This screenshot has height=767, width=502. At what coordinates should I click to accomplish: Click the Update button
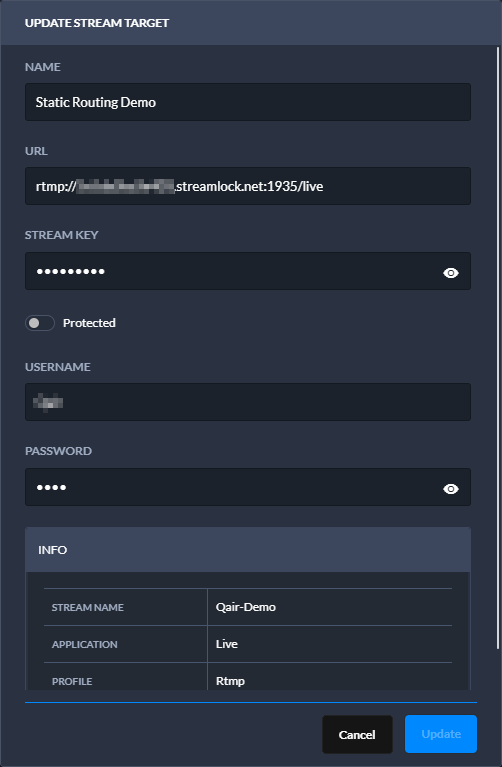(441, 734)
